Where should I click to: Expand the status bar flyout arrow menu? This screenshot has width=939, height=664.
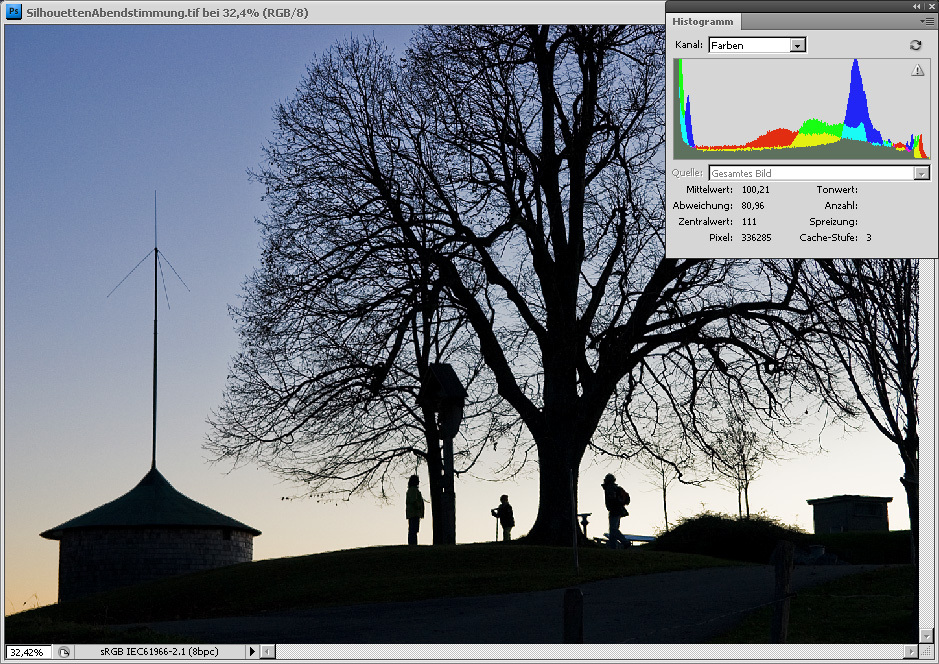tap(252, 652)
